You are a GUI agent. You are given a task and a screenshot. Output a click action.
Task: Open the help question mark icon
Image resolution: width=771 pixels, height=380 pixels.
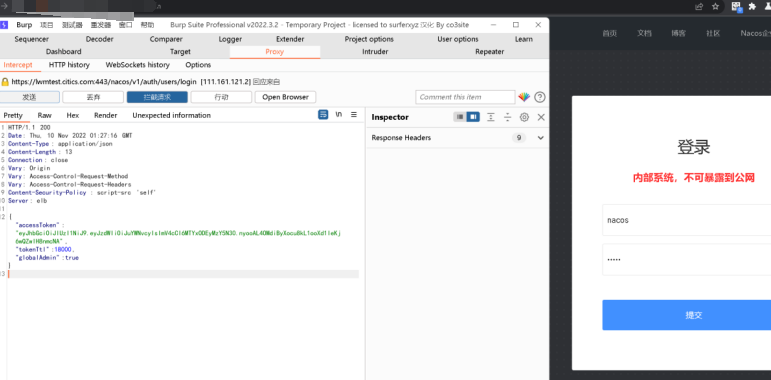540,97
